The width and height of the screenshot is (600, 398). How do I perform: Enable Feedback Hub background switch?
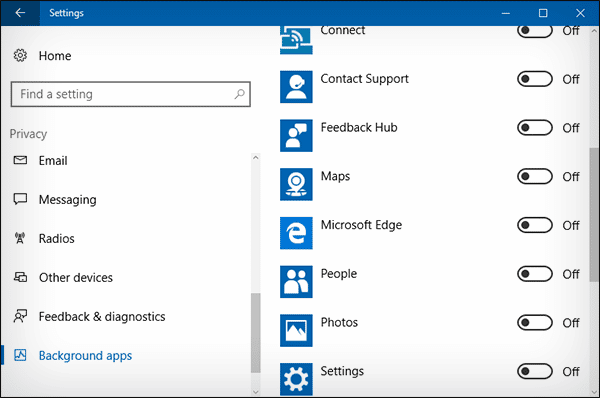[x=535, y=127]
